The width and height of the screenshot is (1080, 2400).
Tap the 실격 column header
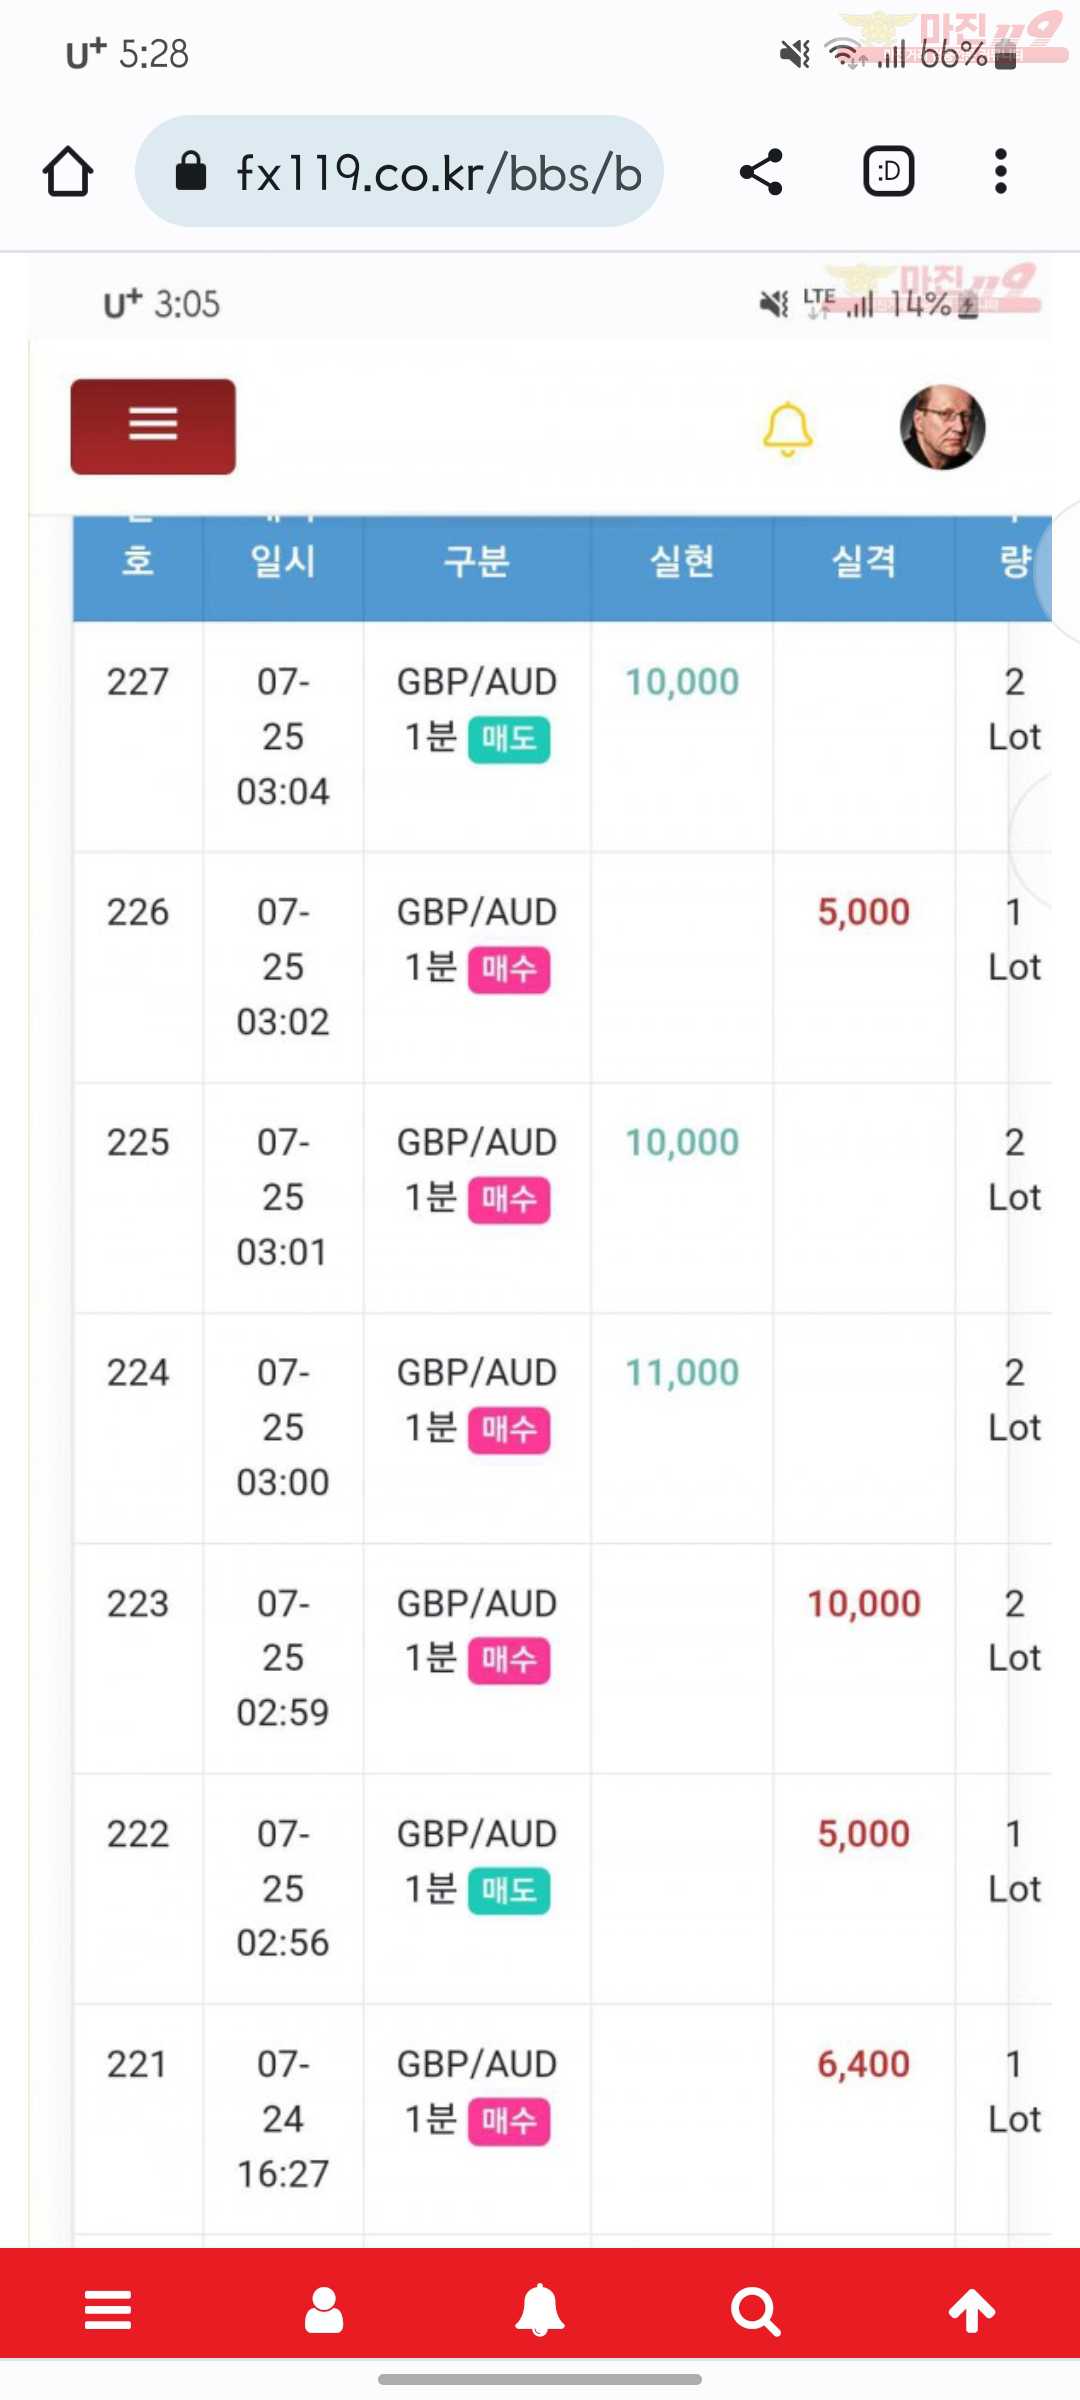(x=864, y=561)
